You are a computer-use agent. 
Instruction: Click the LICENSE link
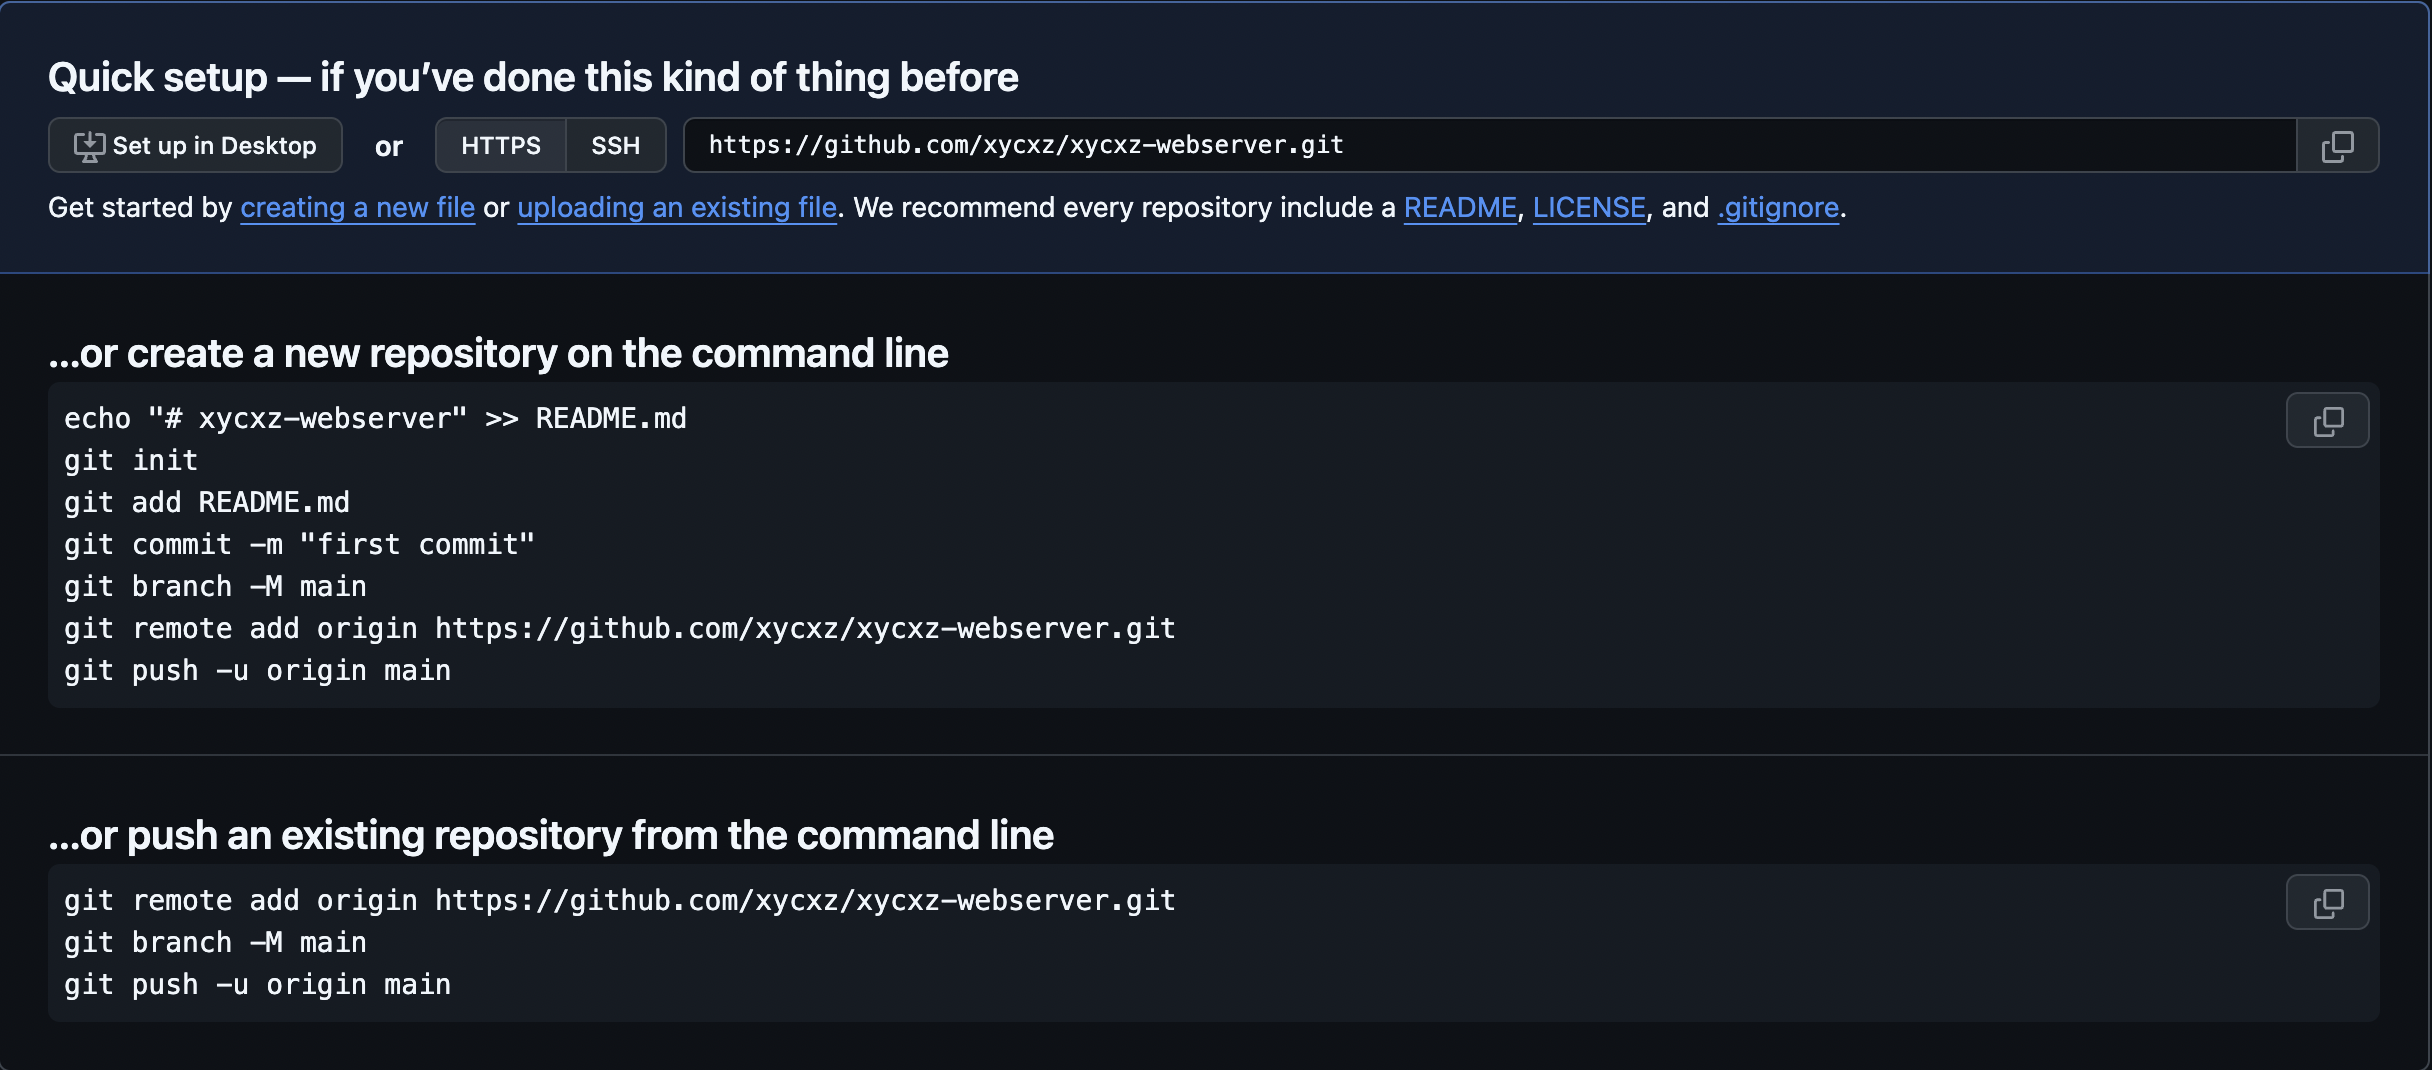point(1588,207)
